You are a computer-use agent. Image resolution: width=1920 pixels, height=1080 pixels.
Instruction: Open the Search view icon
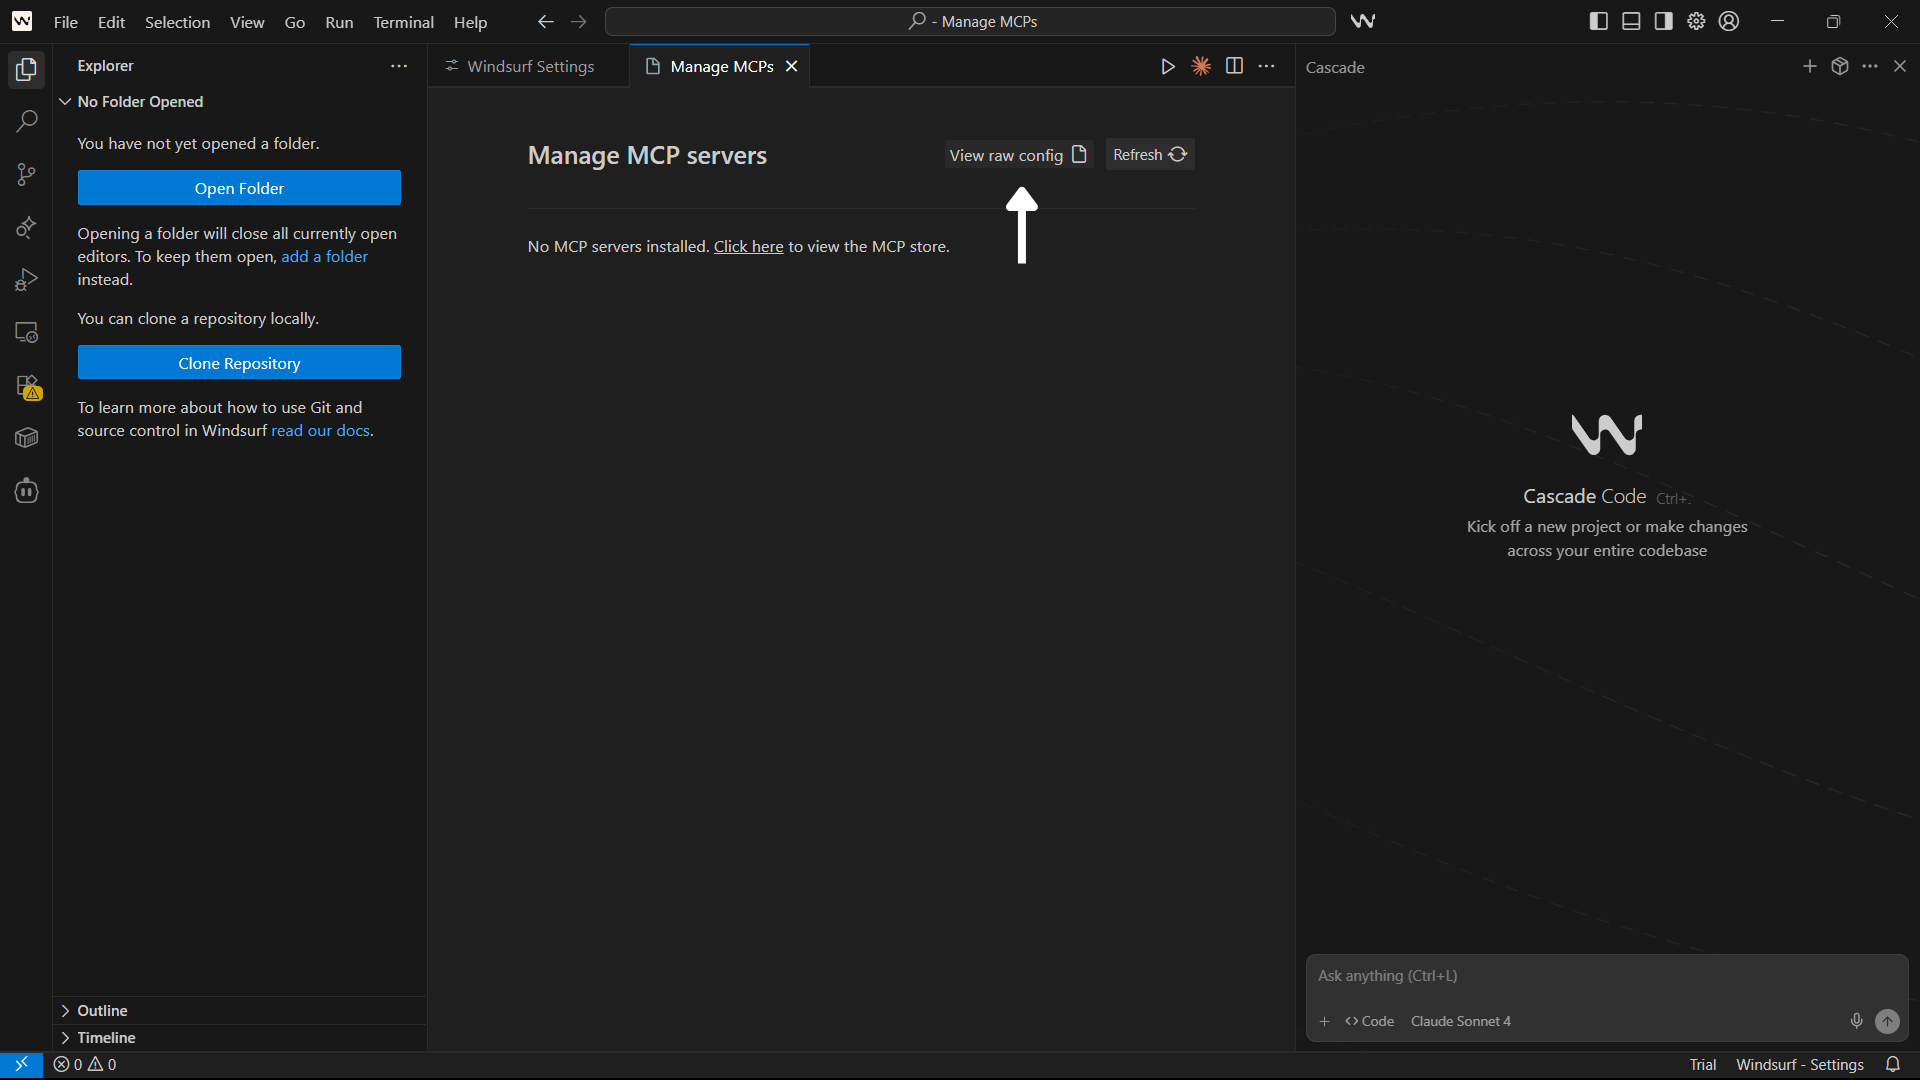[x=26, y=122]
